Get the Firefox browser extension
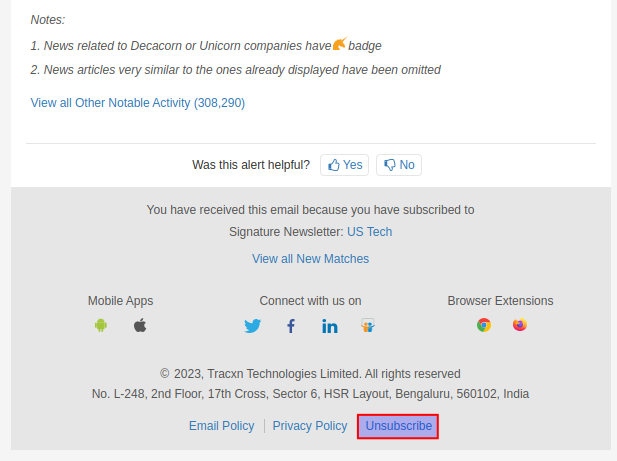 coord(520,325)
